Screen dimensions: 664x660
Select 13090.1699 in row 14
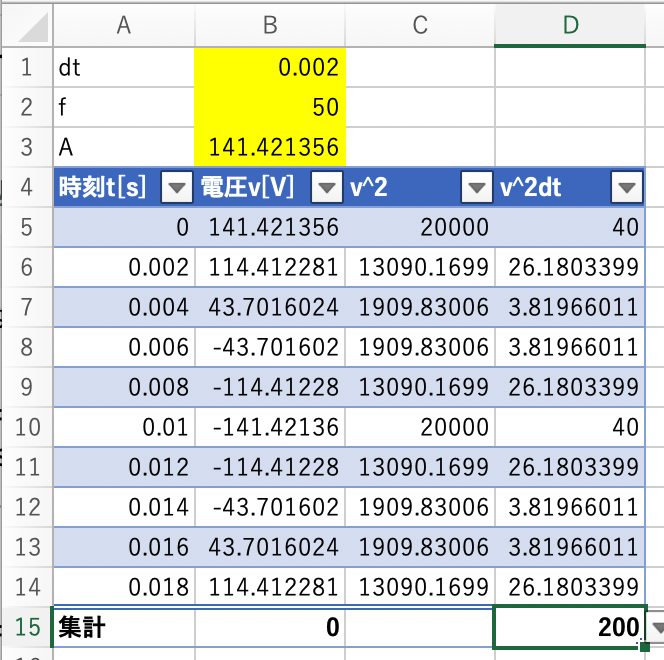(420, 587)
